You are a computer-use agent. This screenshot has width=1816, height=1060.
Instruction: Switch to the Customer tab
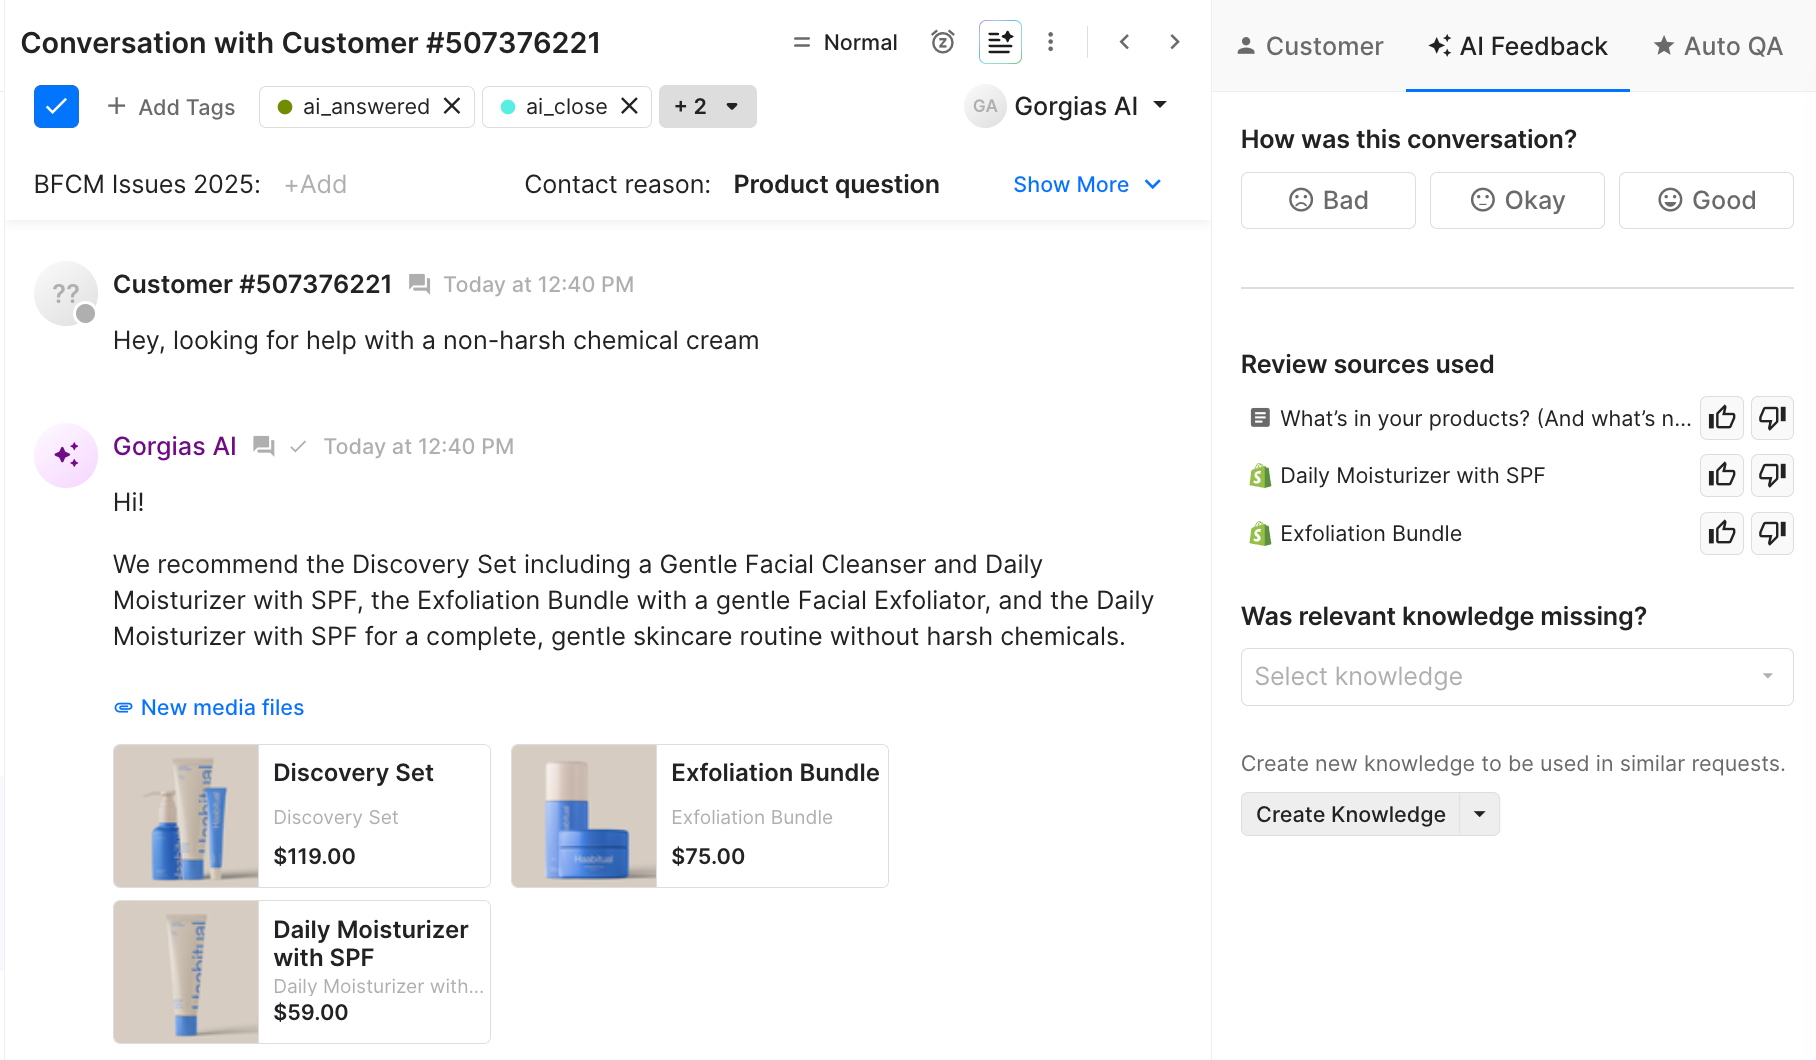tap(1310, 46)
